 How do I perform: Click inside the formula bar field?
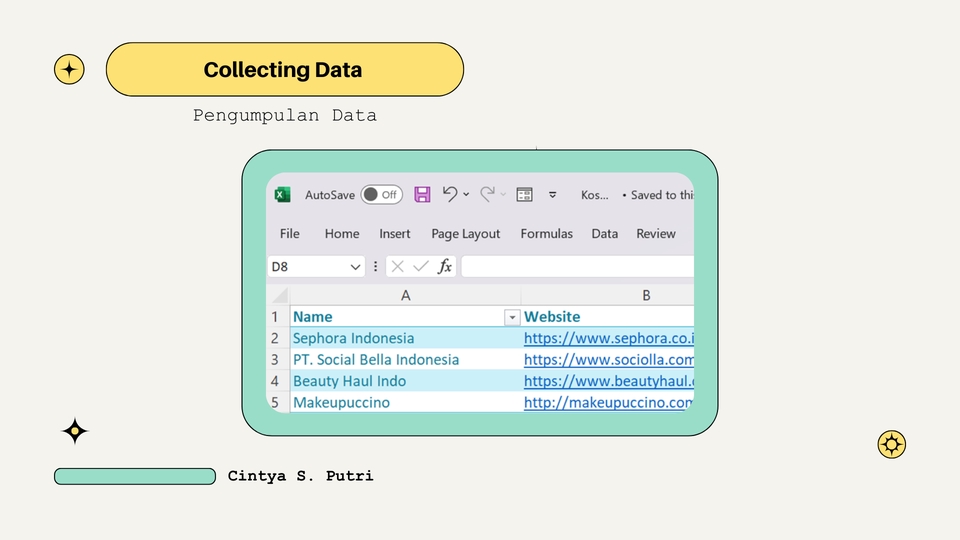pos(577,266)
